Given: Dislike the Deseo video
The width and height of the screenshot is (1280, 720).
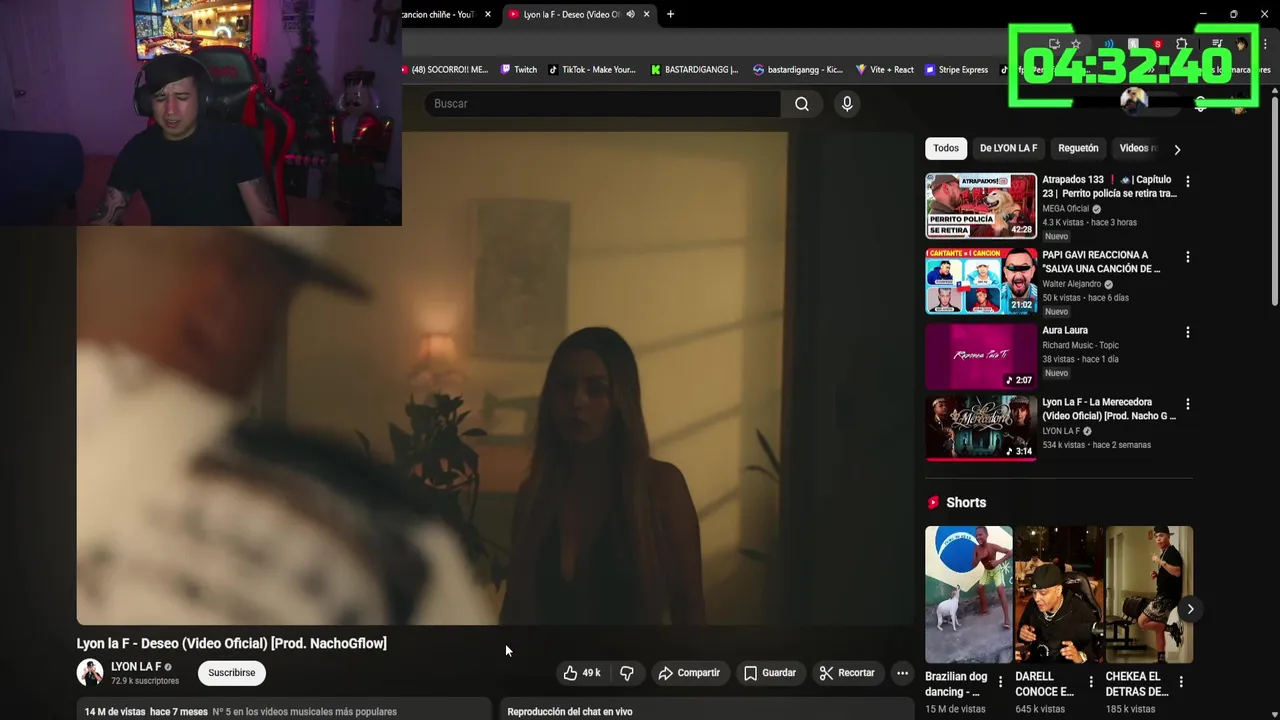Looking at the screenshot, I should (x=627, y=673).
